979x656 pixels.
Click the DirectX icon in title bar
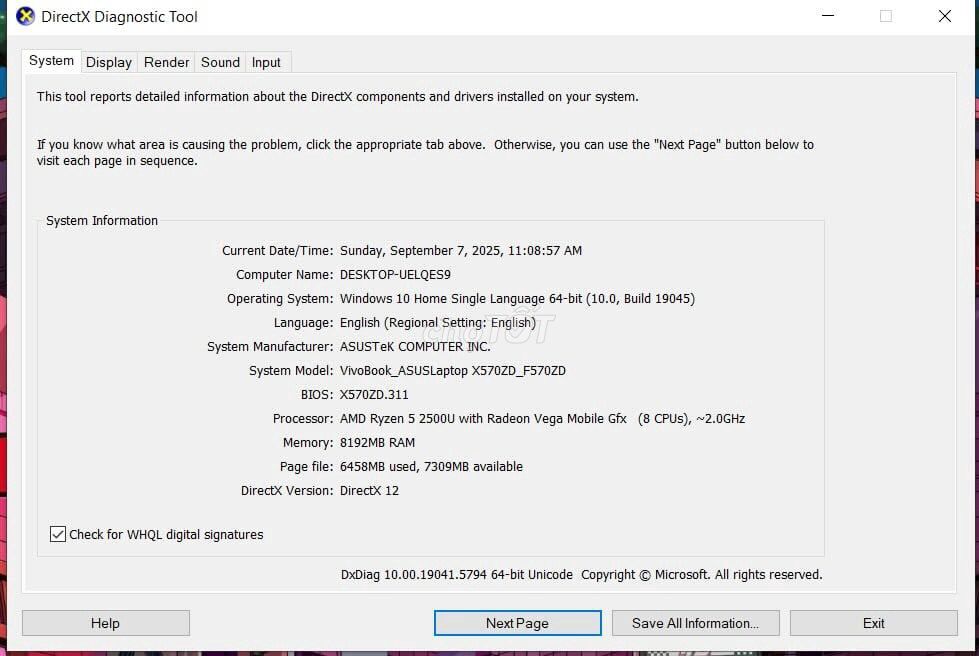tap(25, 16)
